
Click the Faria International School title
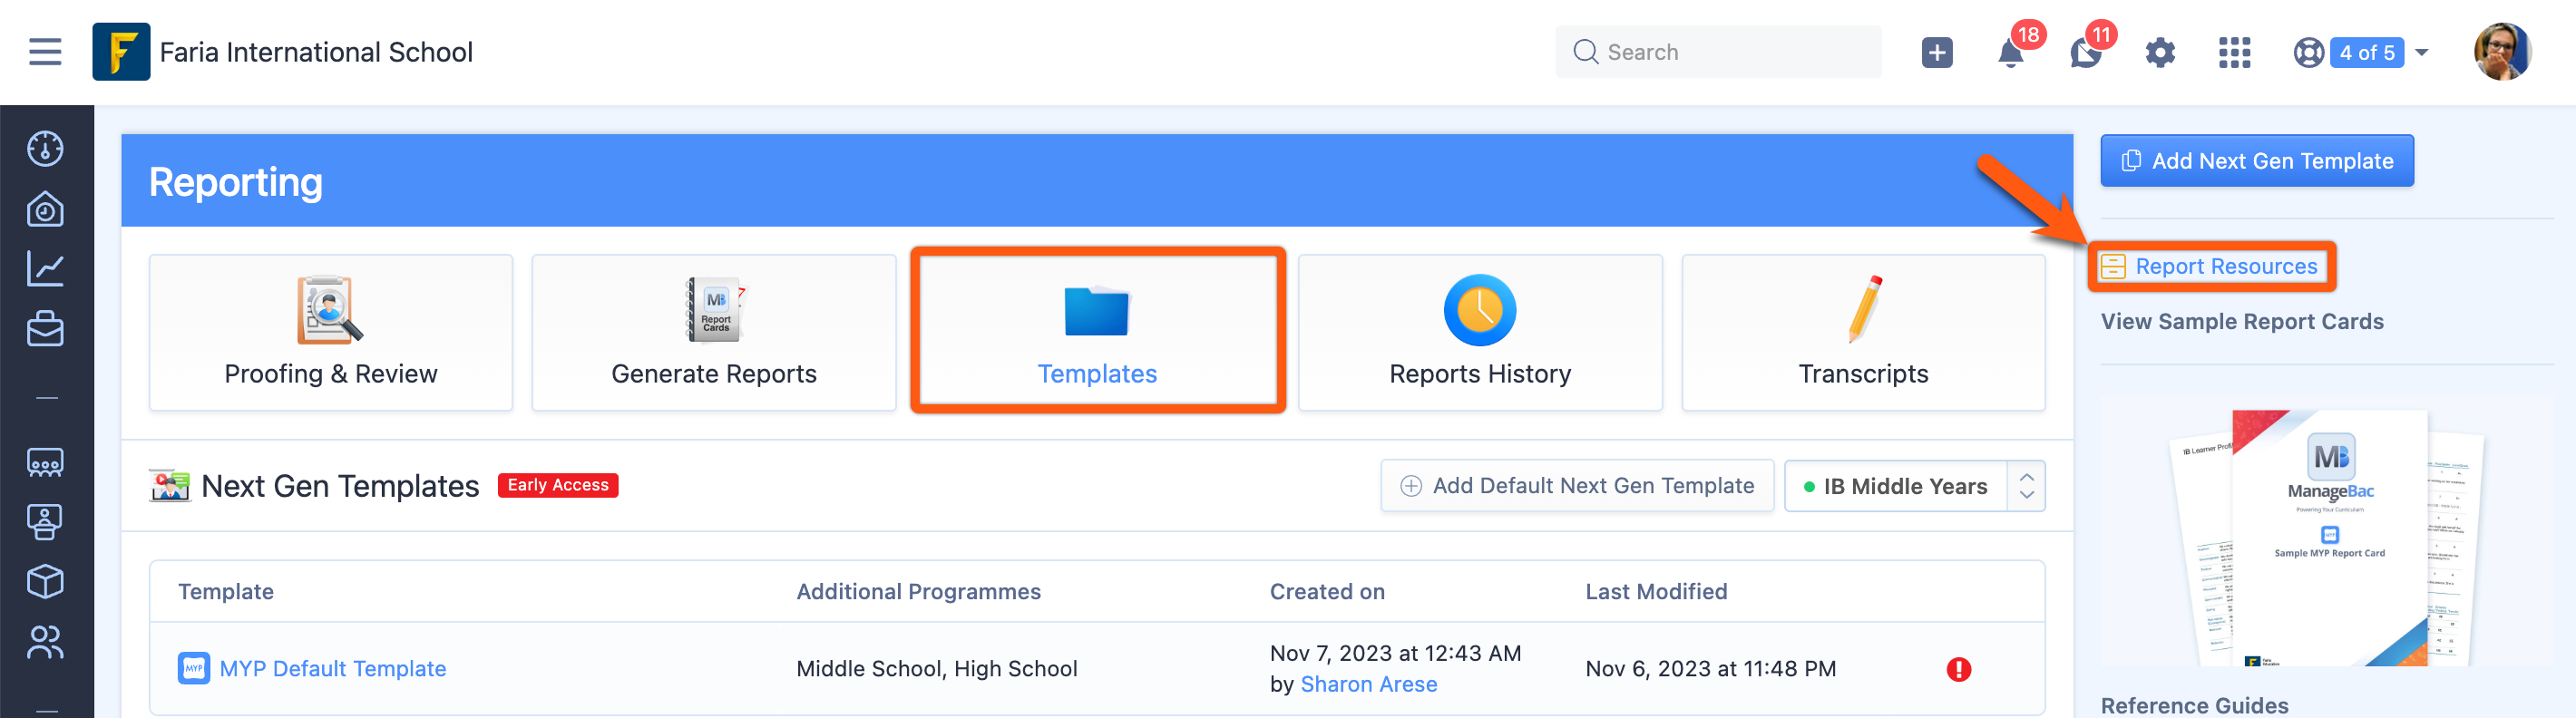point(316,52)
